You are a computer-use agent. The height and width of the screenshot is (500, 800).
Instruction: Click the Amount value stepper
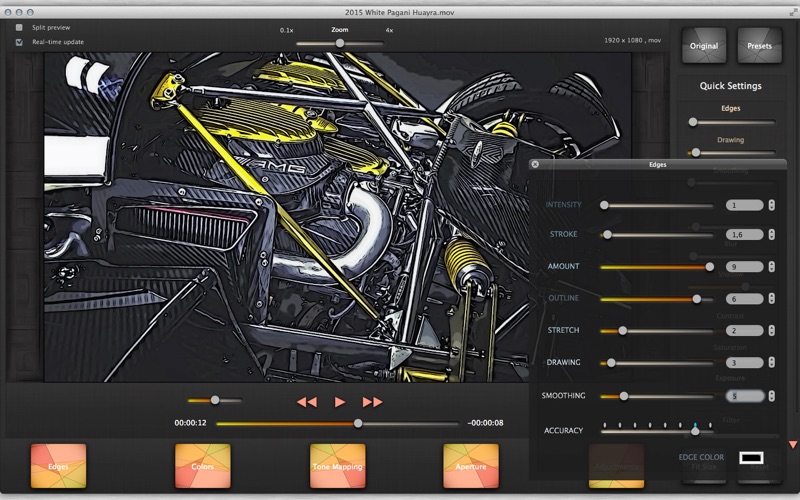pos(771,267)
